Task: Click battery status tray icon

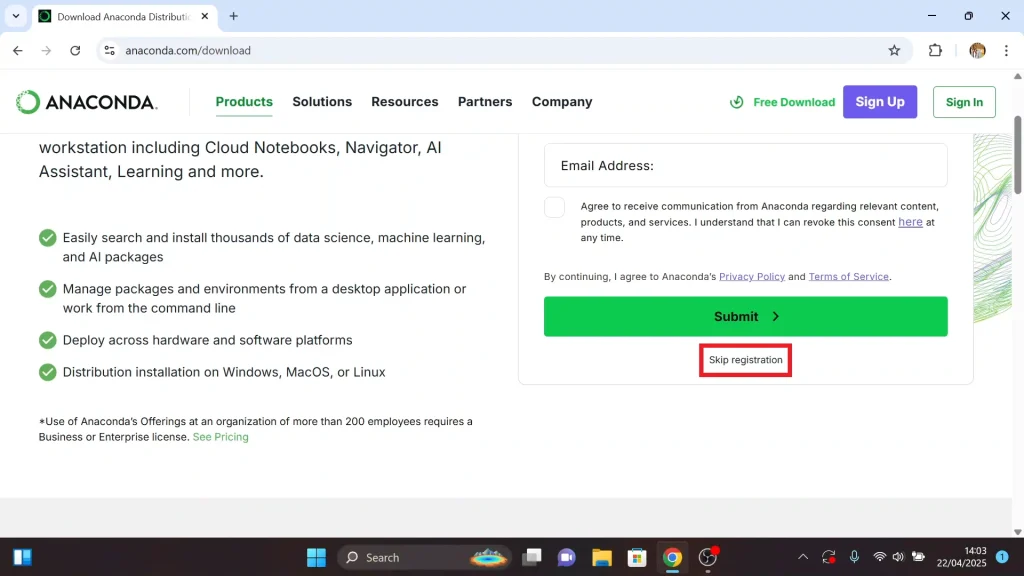Action: point(918,557)
